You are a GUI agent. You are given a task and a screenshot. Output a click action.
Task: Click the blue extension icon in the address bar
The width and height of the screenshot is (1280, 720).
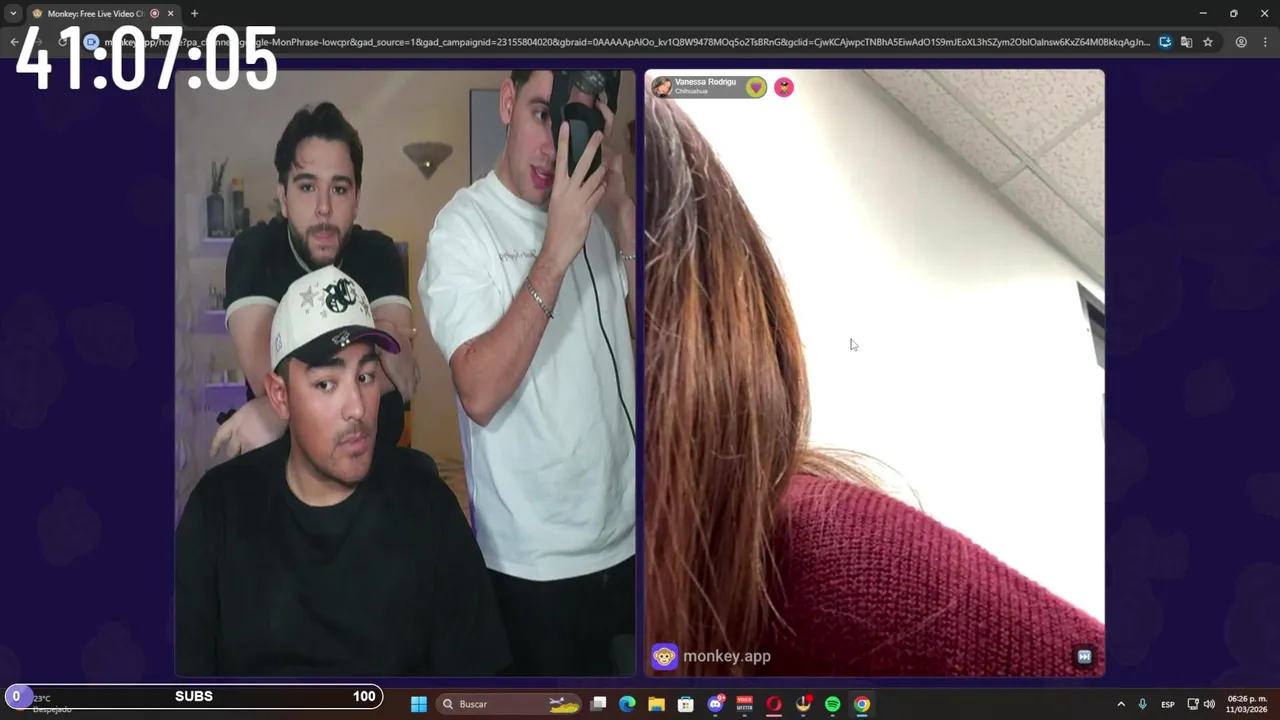(1165, 42)
